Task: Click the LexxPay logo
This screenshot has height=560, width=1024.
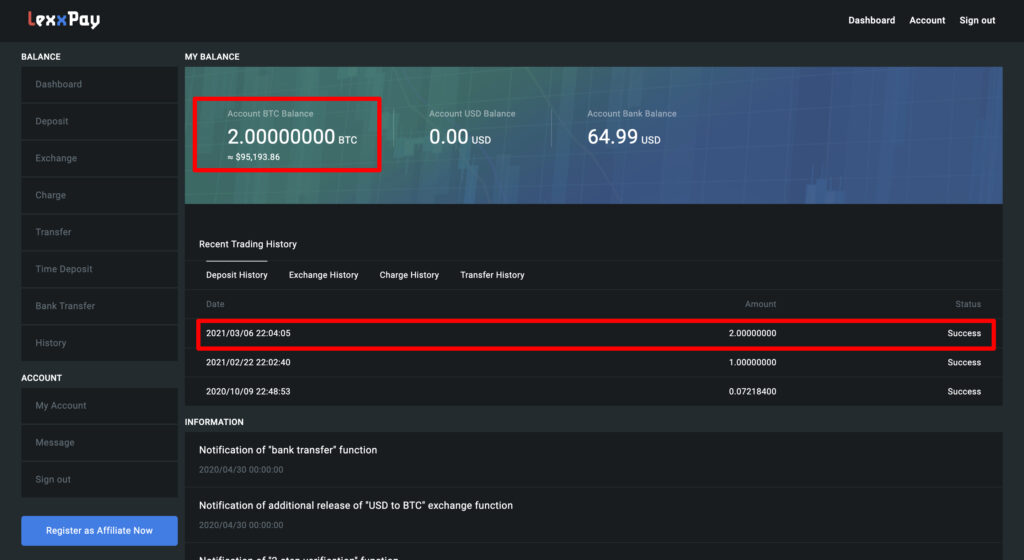Action: [64, 20]
